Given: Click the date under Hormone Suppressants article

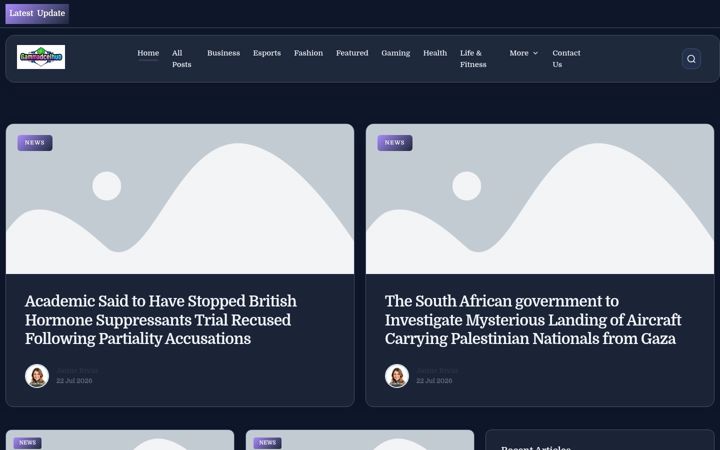Looking at the screenshot, I should tap(74, 381).
